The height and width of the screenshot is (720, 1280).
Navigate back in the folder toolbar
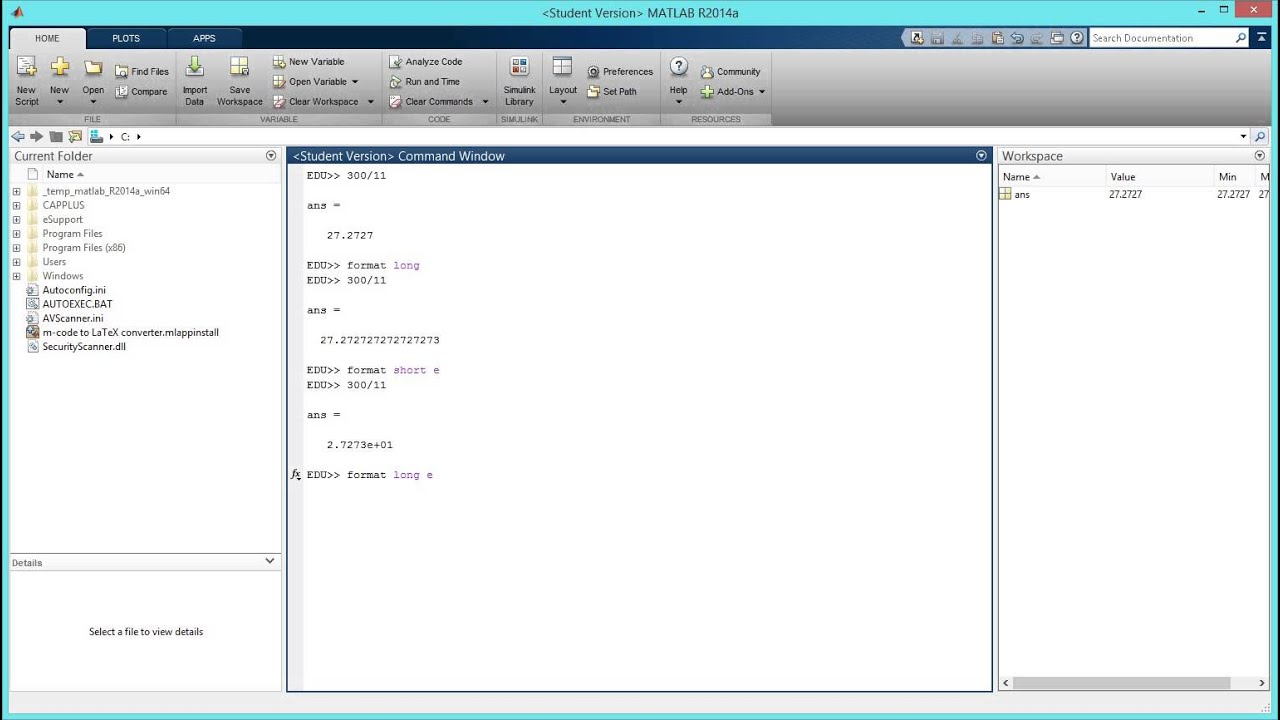point(17,136)
